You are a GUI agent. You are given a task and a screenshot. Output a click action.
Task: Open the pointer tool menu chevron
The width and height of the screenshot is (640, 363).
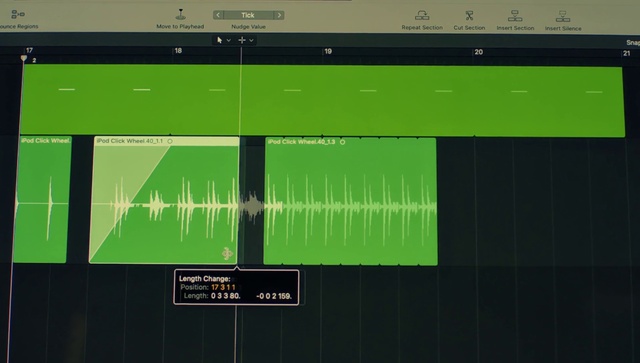tap(229, 40)
